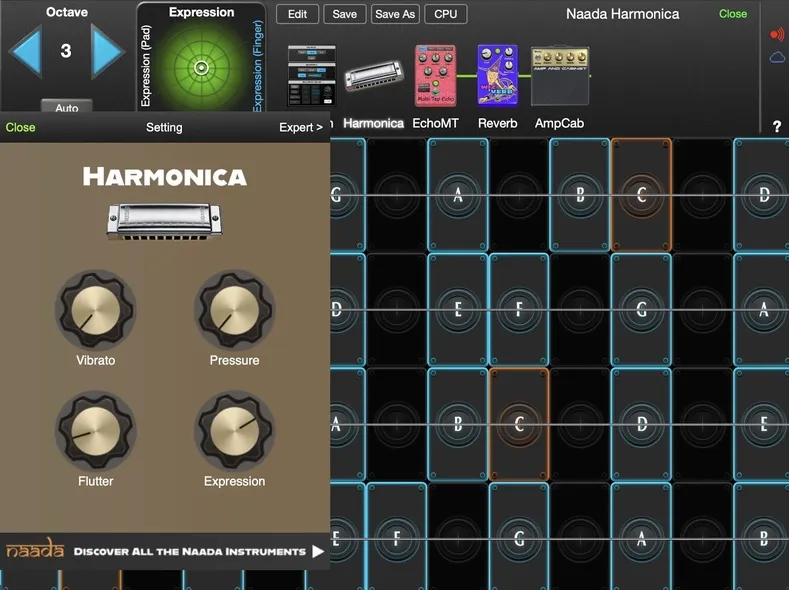Play the orange C pad in top row
This screenshot has width=789, height=590.
(642, 195)
